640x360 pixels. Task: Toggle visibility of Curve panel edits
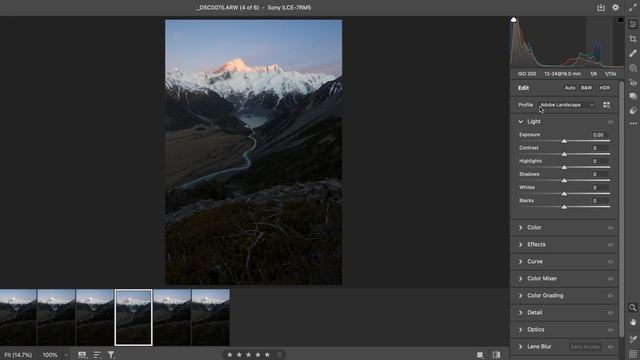[x=610, y=262]
